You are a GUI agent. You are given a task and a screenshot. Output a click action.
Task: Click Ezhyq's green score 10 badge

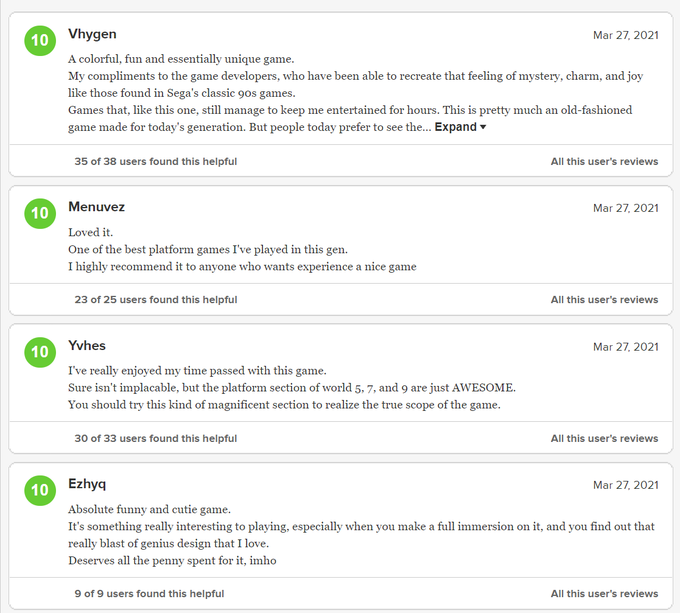[x=40, y=491]
